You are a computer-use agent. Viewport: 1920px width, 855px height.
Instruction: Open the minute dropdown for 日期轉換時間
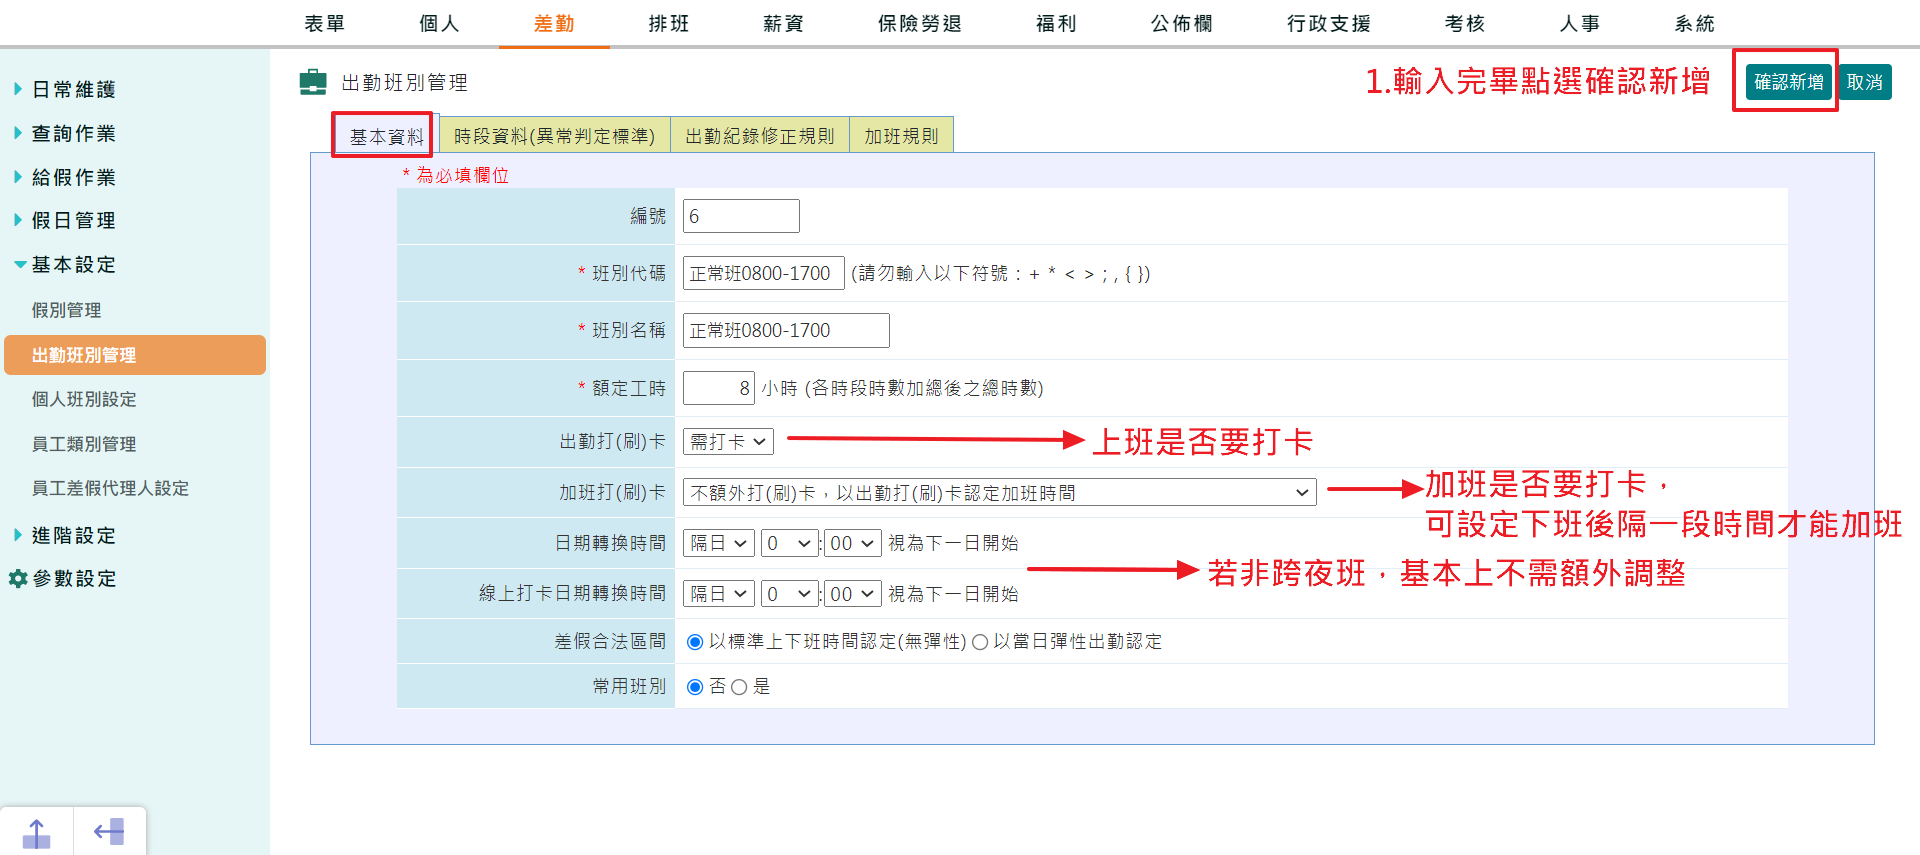[853, 543]
